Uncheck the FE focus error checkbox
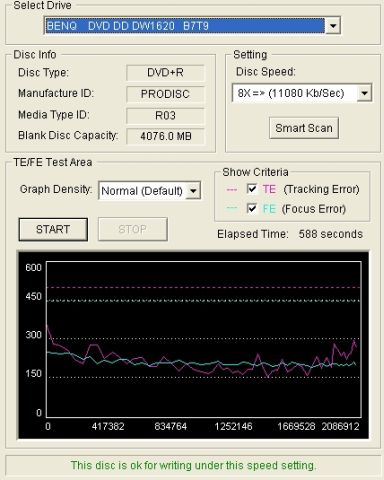Viewport: 384px width, 480px height. 252,209
